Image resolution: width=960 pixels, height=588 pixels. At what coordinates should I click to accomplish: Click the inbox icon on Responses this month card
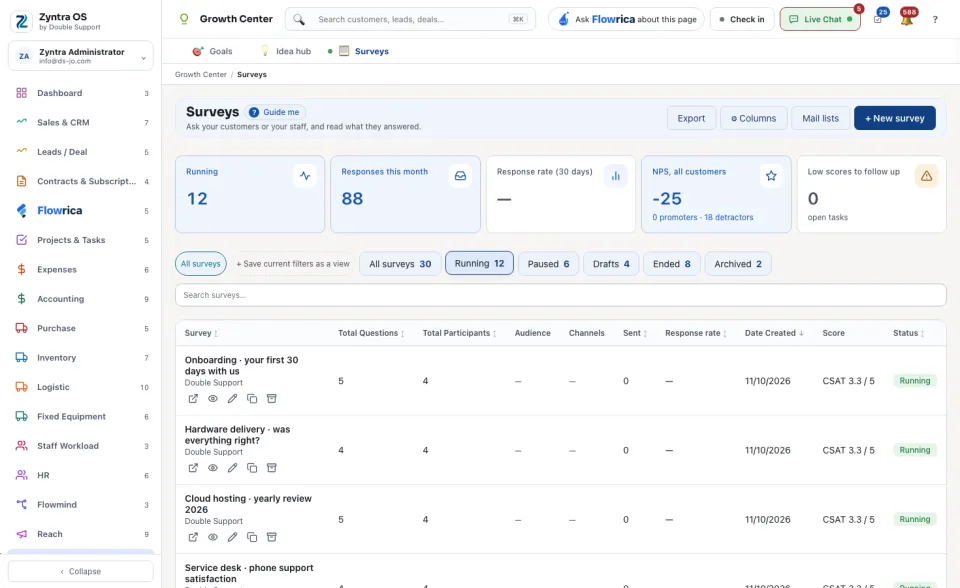[x=460, y=176]
